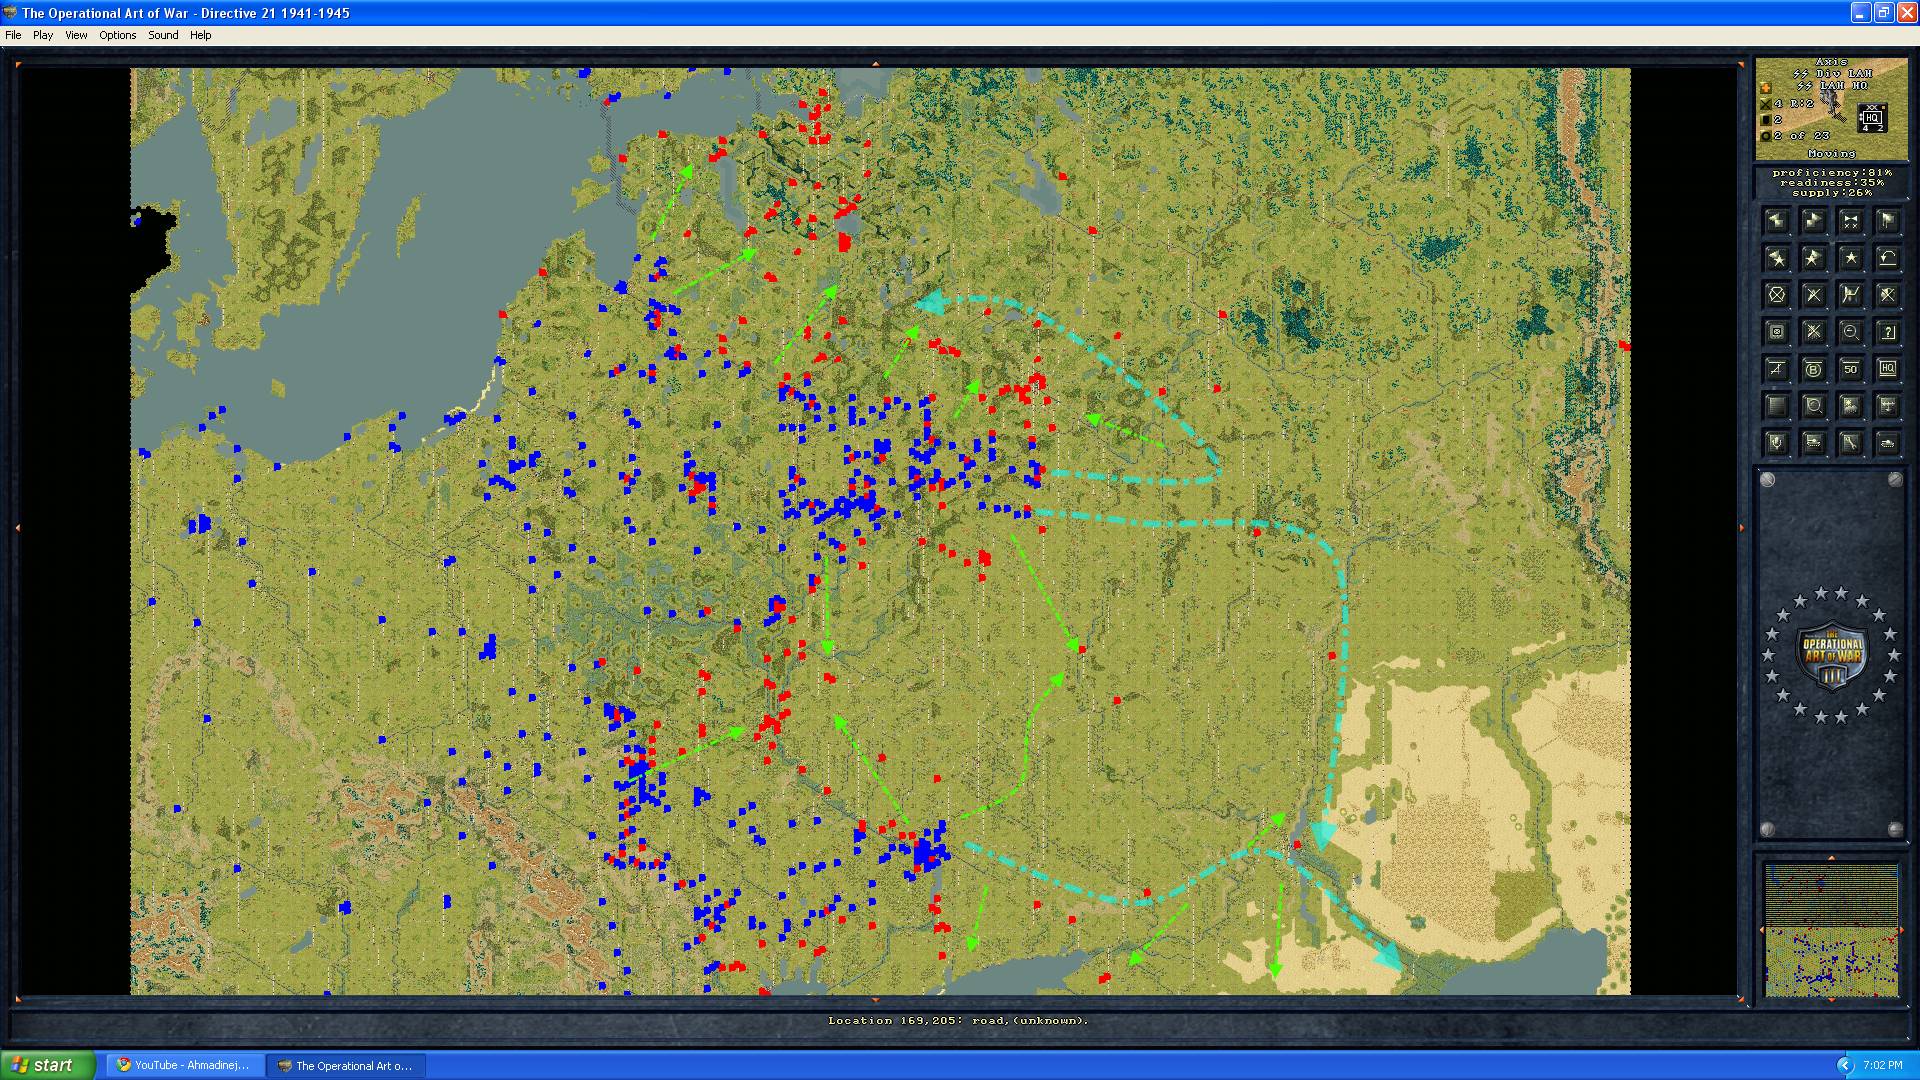This screenshot has width=1920, height=1080.
Task: Click the next unit right-arrow icon
Action: pyautogui.click(x=1813, y=221)
